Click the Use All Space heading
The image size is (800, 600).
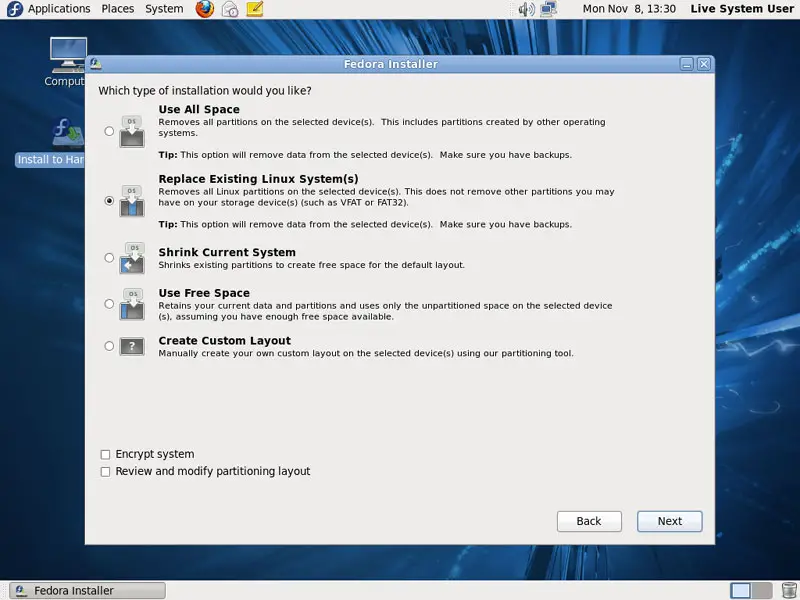199,109
